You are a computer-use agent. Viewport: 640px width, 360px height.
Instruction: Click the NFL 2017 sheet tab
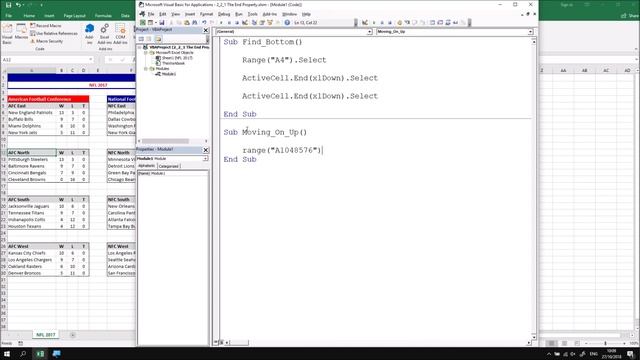[x=46, y=335]
